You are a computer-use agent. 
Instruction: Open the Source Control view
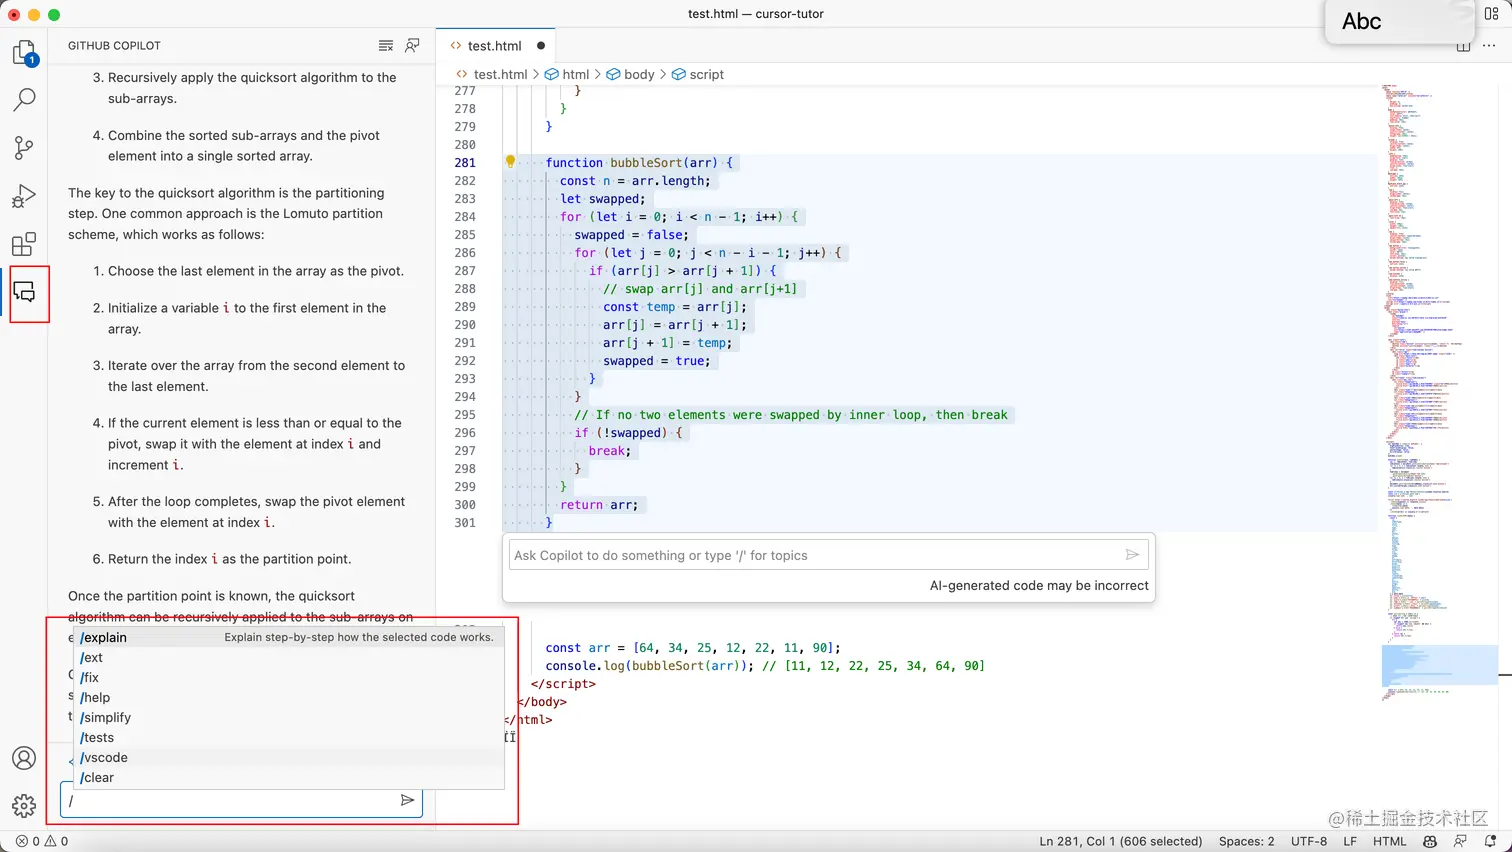point(24,148)
